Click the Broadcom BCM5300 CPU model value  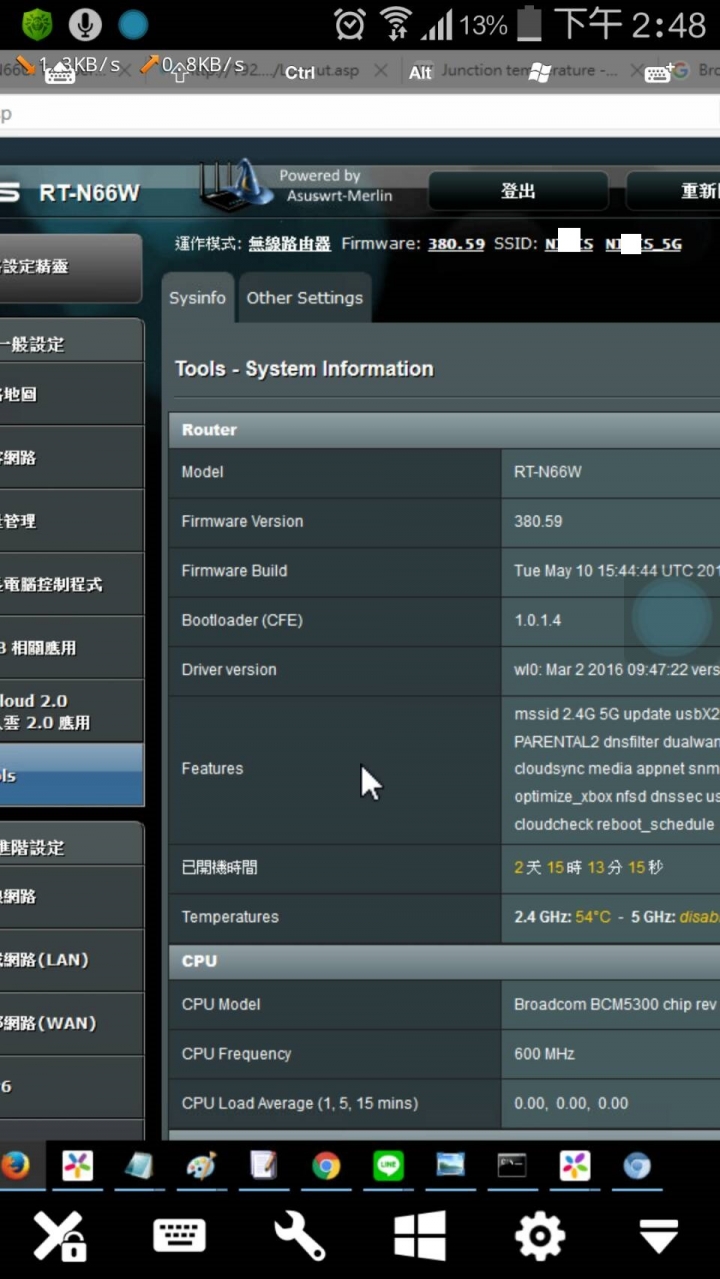(x=616, y=1004)
